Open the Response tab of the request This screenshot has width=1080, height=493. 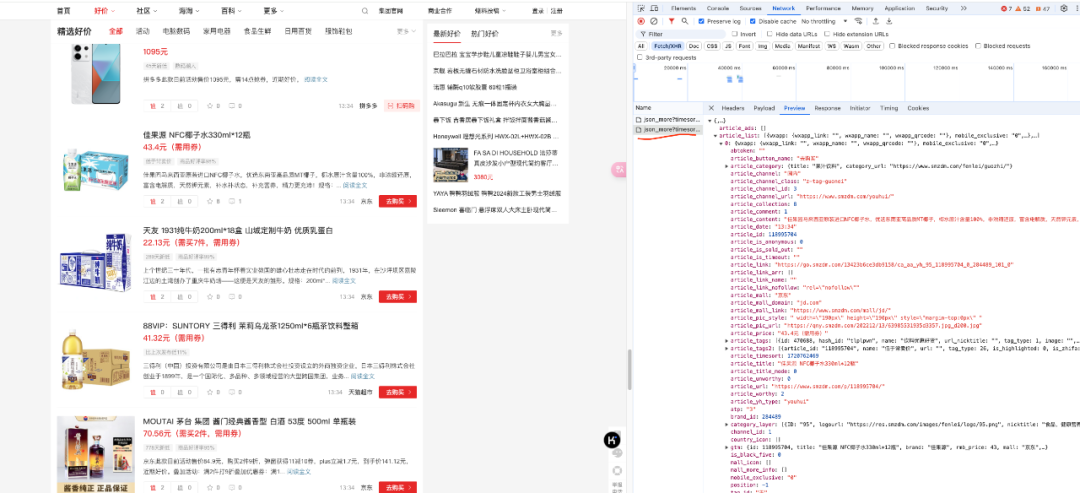[827, 108]
